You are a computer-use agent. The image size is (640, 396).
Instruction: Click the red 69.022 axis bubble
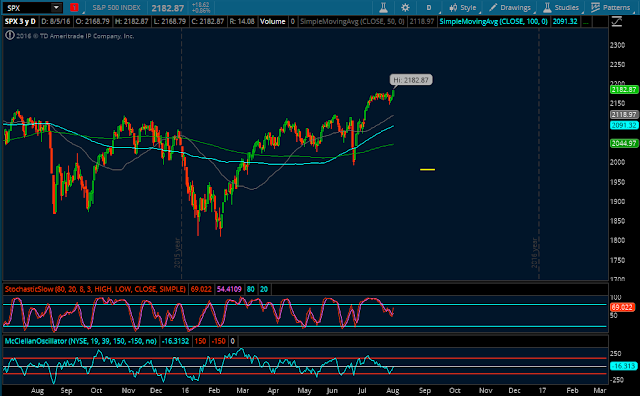point(623,307)
